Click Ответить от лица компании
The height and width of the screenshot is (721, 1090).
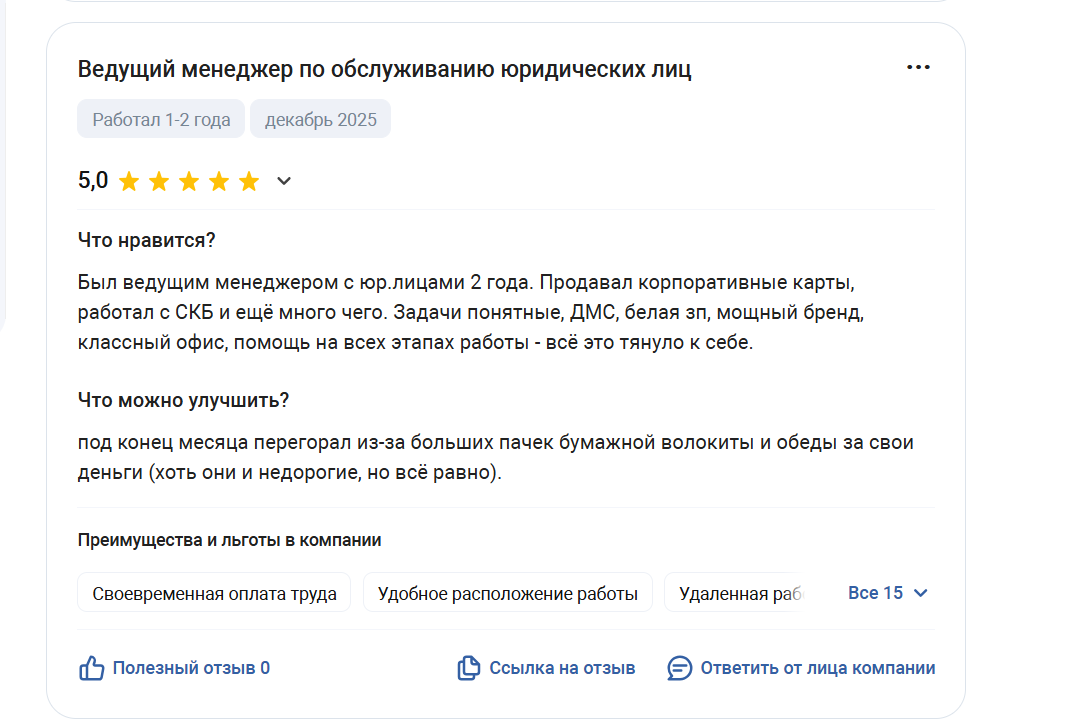coord(818,668)
